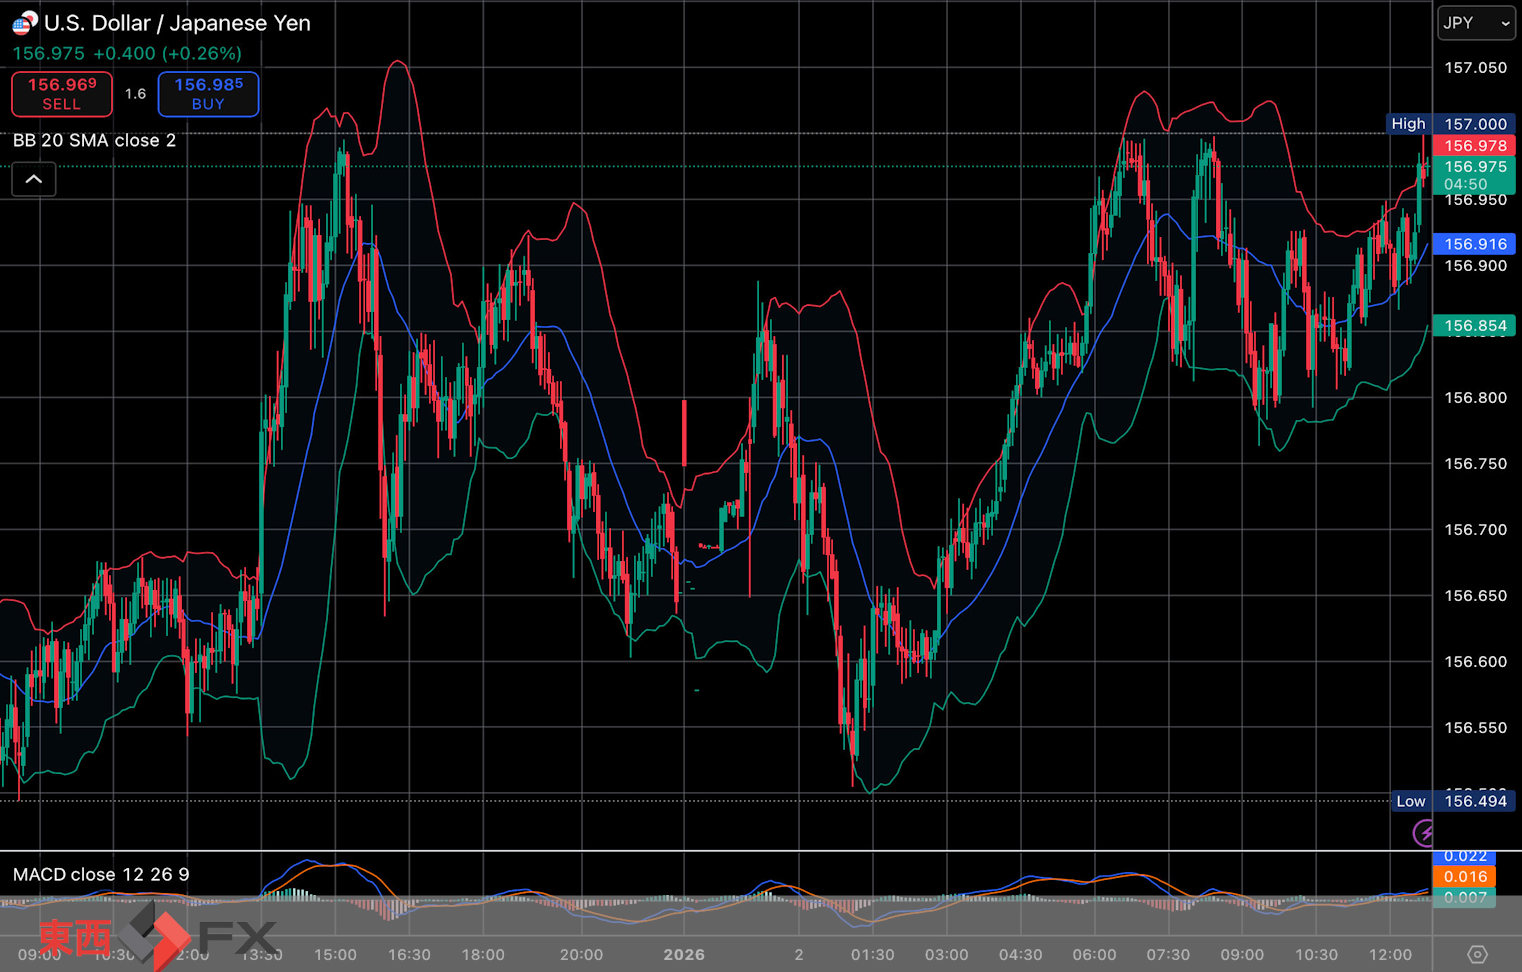The height and width of the screenshot is (972, 1522).
Task: Select the MACD close 12 26 9 legend
Action: point(101,874)
